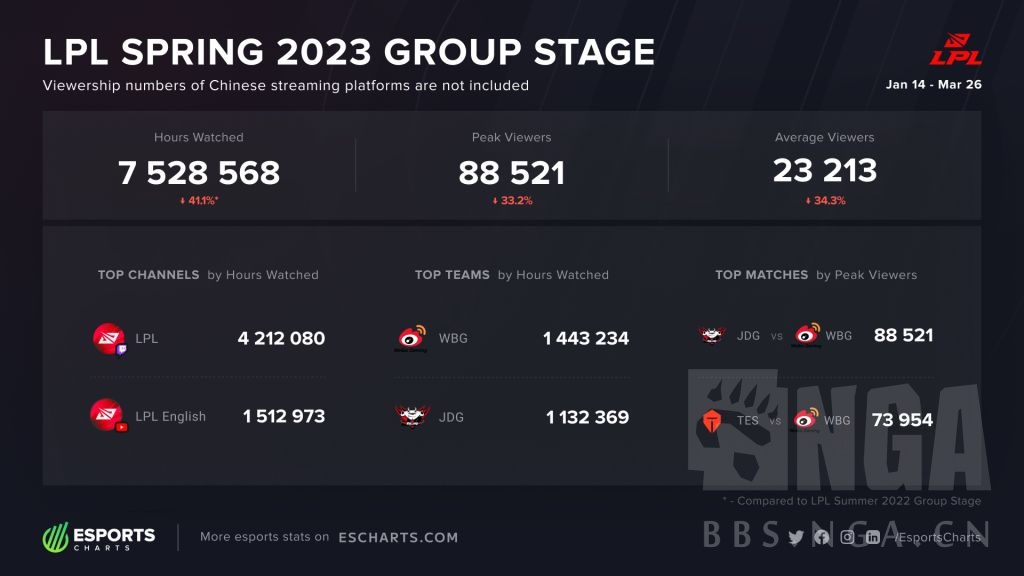Click the WBG team logo under Top Teams
Screen dimensions: 1024x576
tap(411, 338)
